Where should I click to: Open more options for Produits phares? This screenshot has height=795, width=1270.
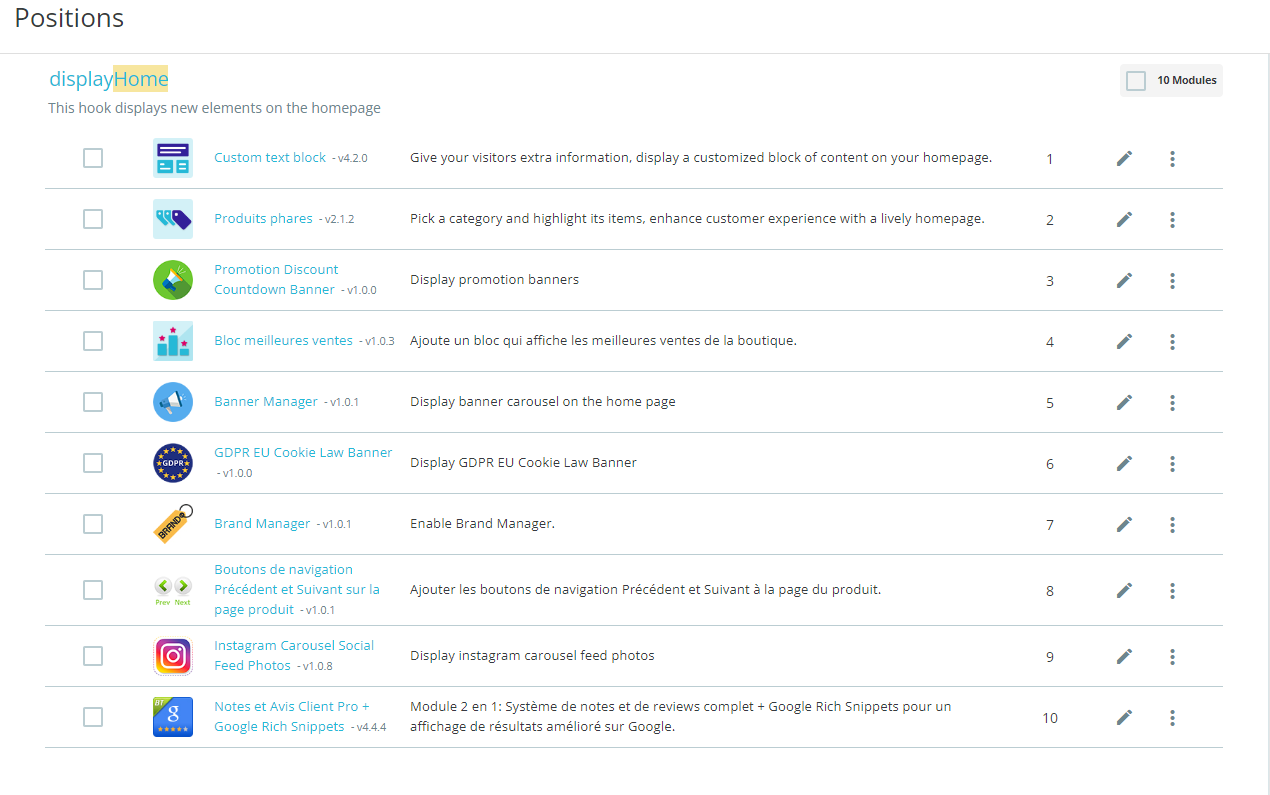tap(1172, 219)
